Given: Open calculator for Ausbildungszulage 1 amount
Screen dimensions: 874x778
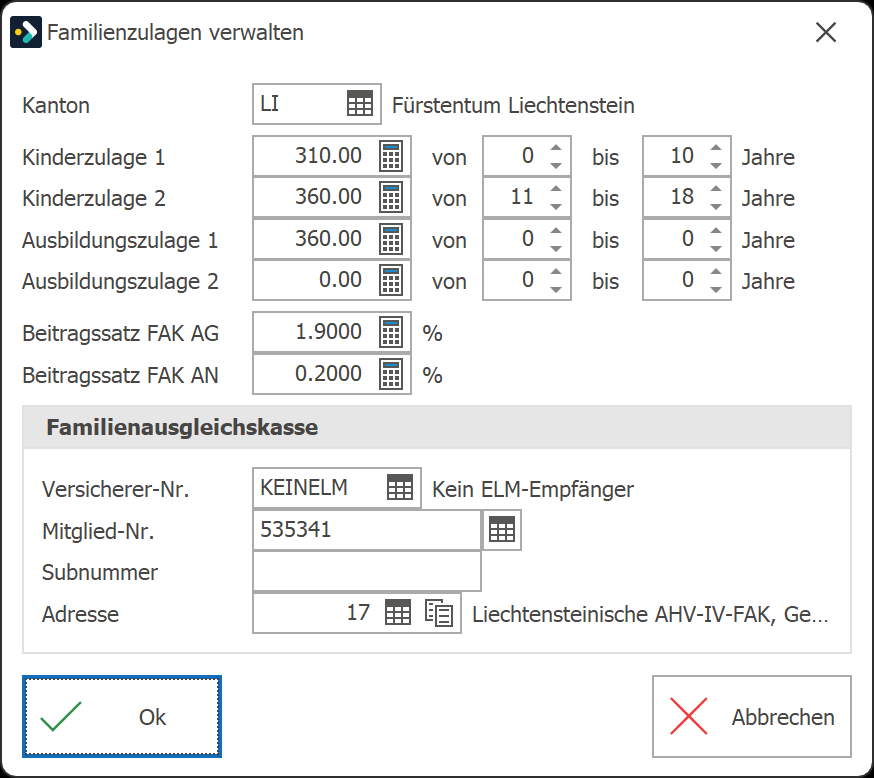Looking at the screenshot, I should (391, 239).
